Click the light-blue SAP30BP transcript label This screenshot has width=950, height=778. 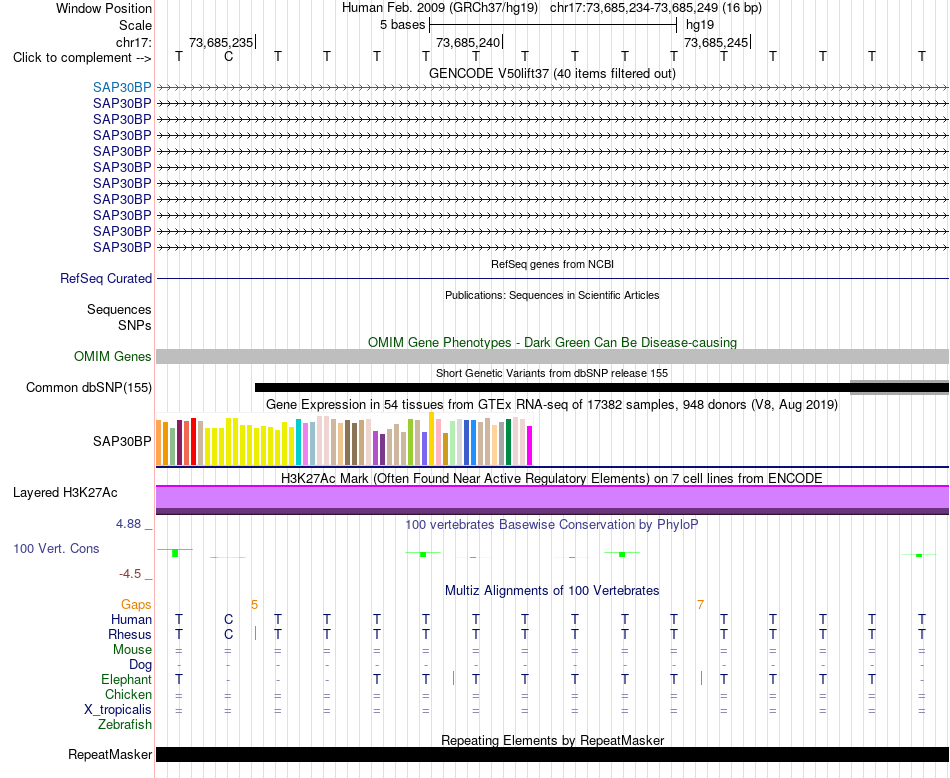(x=122, y=87)
